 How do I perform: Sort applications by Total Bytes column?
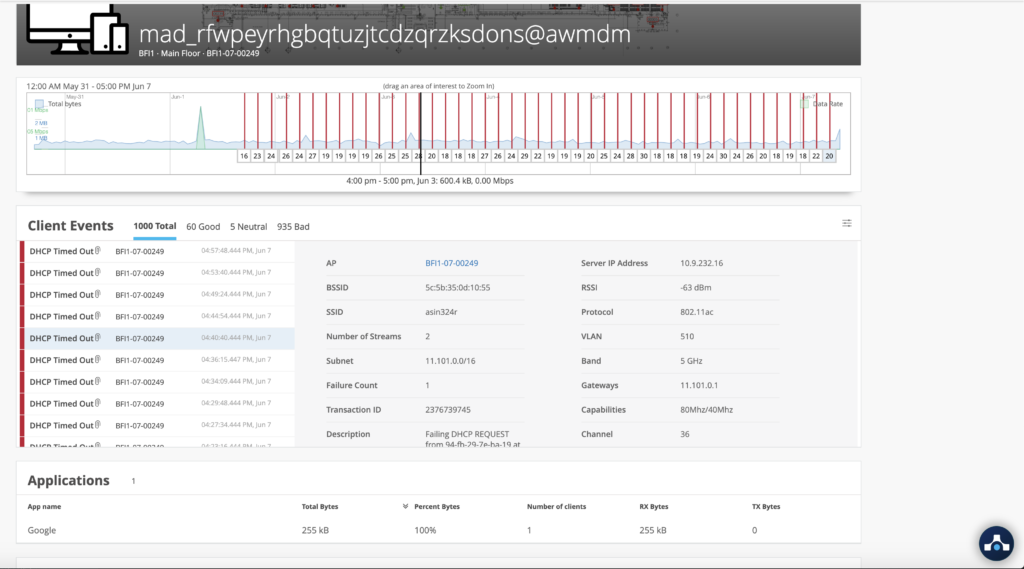[x=320, y=507]
